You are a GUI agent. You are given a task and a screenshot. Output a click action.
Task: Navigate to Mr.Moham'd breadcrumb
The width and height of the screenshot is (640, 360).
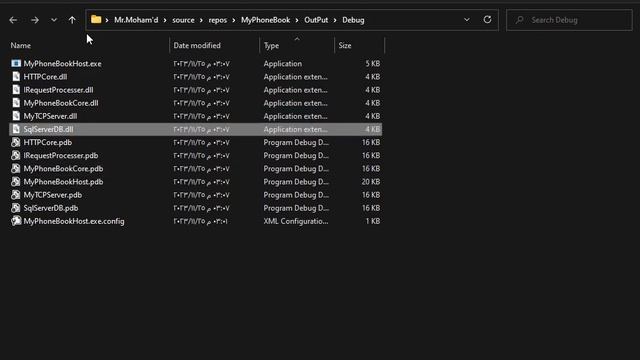click(136, 20)
